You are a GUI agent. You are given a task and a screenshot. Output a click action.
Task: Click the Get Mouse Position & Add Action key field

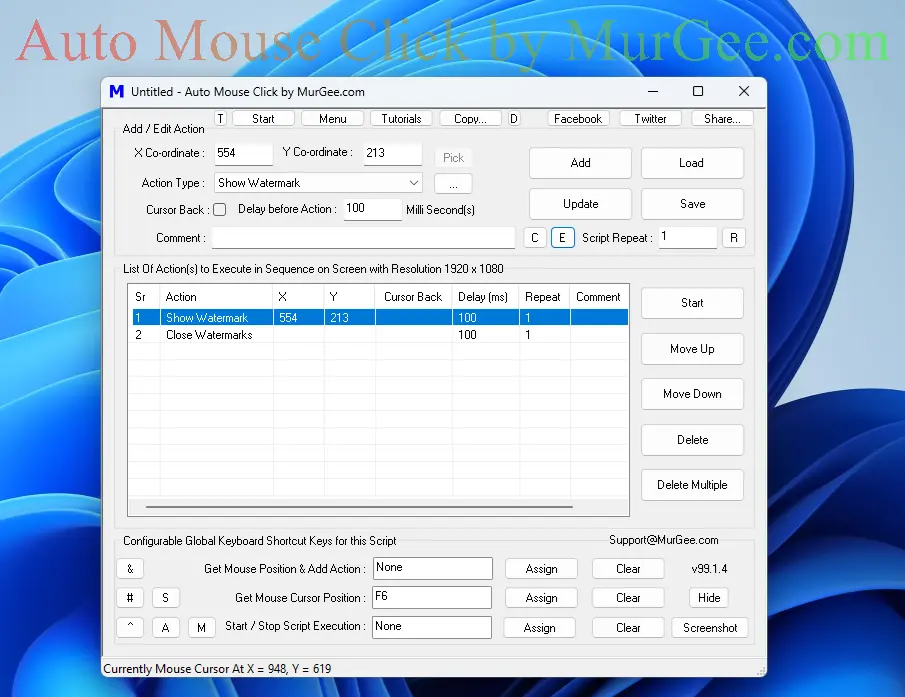pos(432,568)
